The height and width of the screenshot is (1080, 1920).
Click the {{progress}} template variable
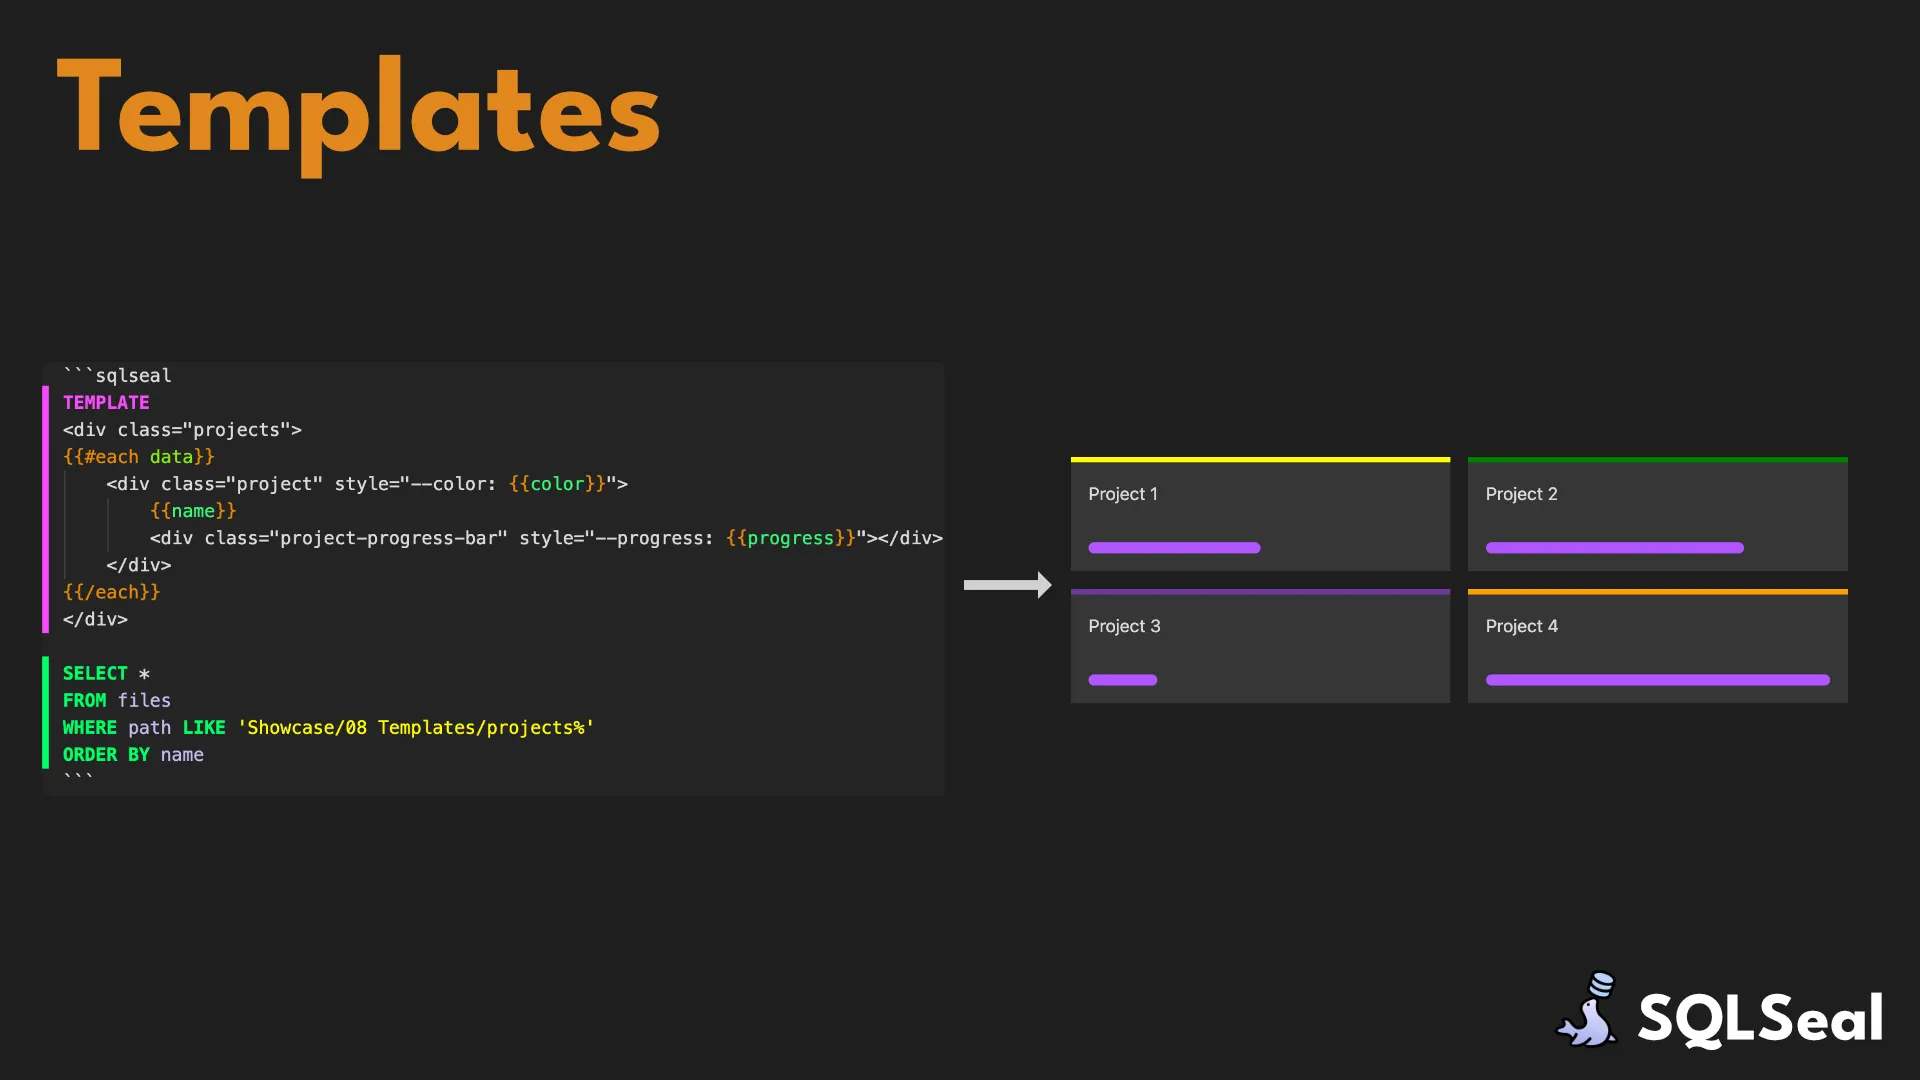tap(790, 538)
